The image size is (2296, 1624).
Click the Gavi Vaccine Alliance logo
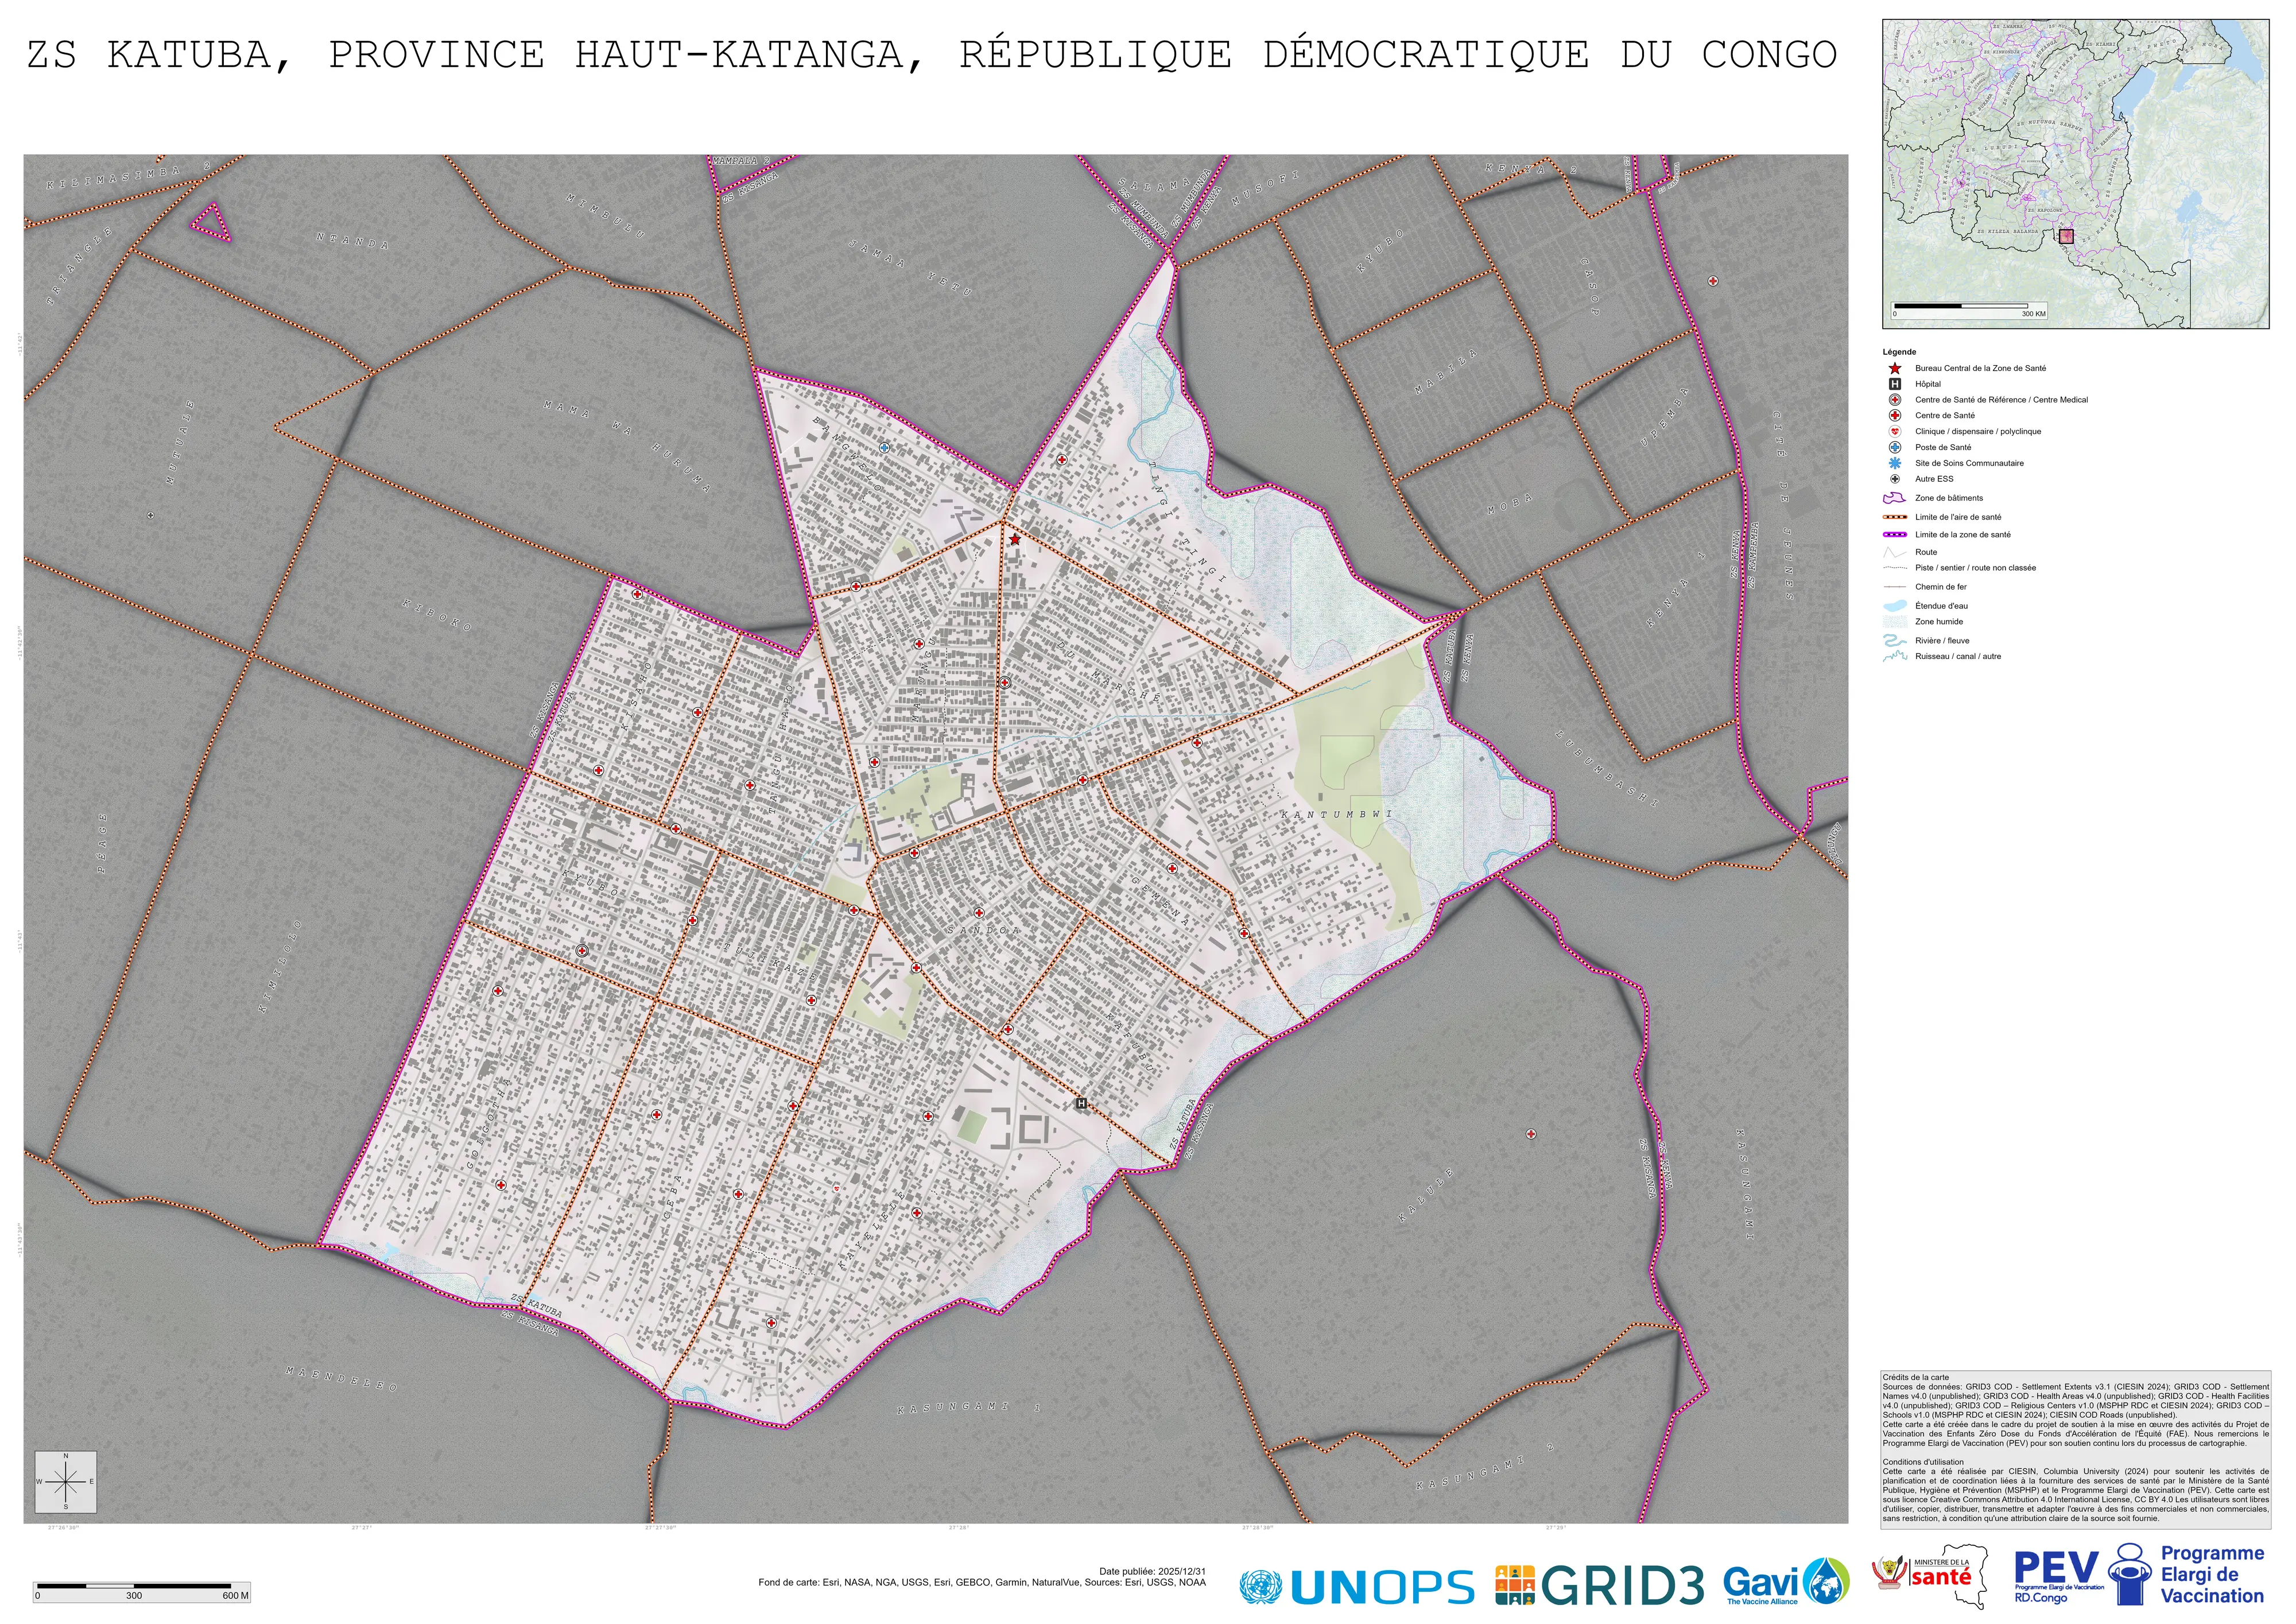point(1786,1582)
